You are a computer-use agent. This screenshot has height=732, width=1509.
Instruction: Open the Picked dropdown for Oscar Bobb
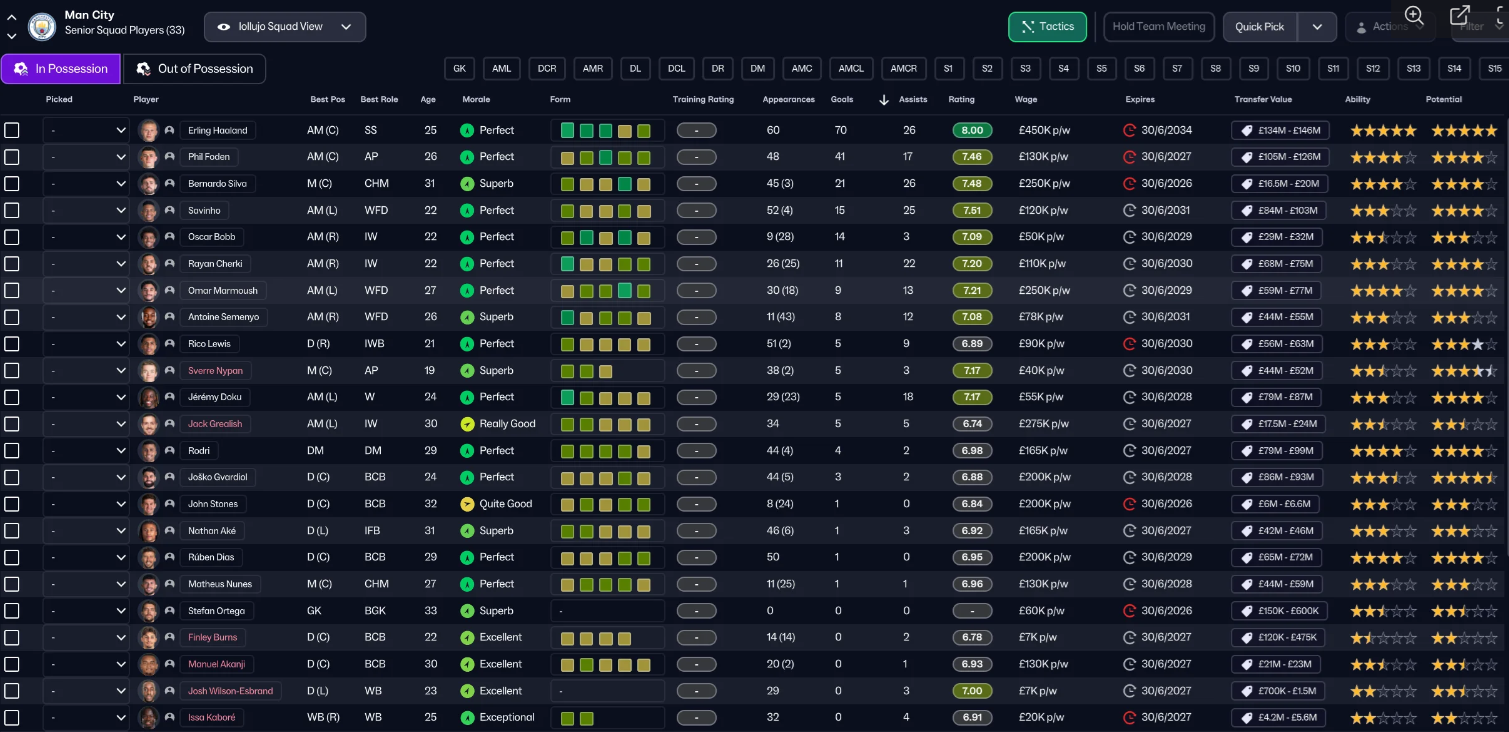[x=87, y=237]
